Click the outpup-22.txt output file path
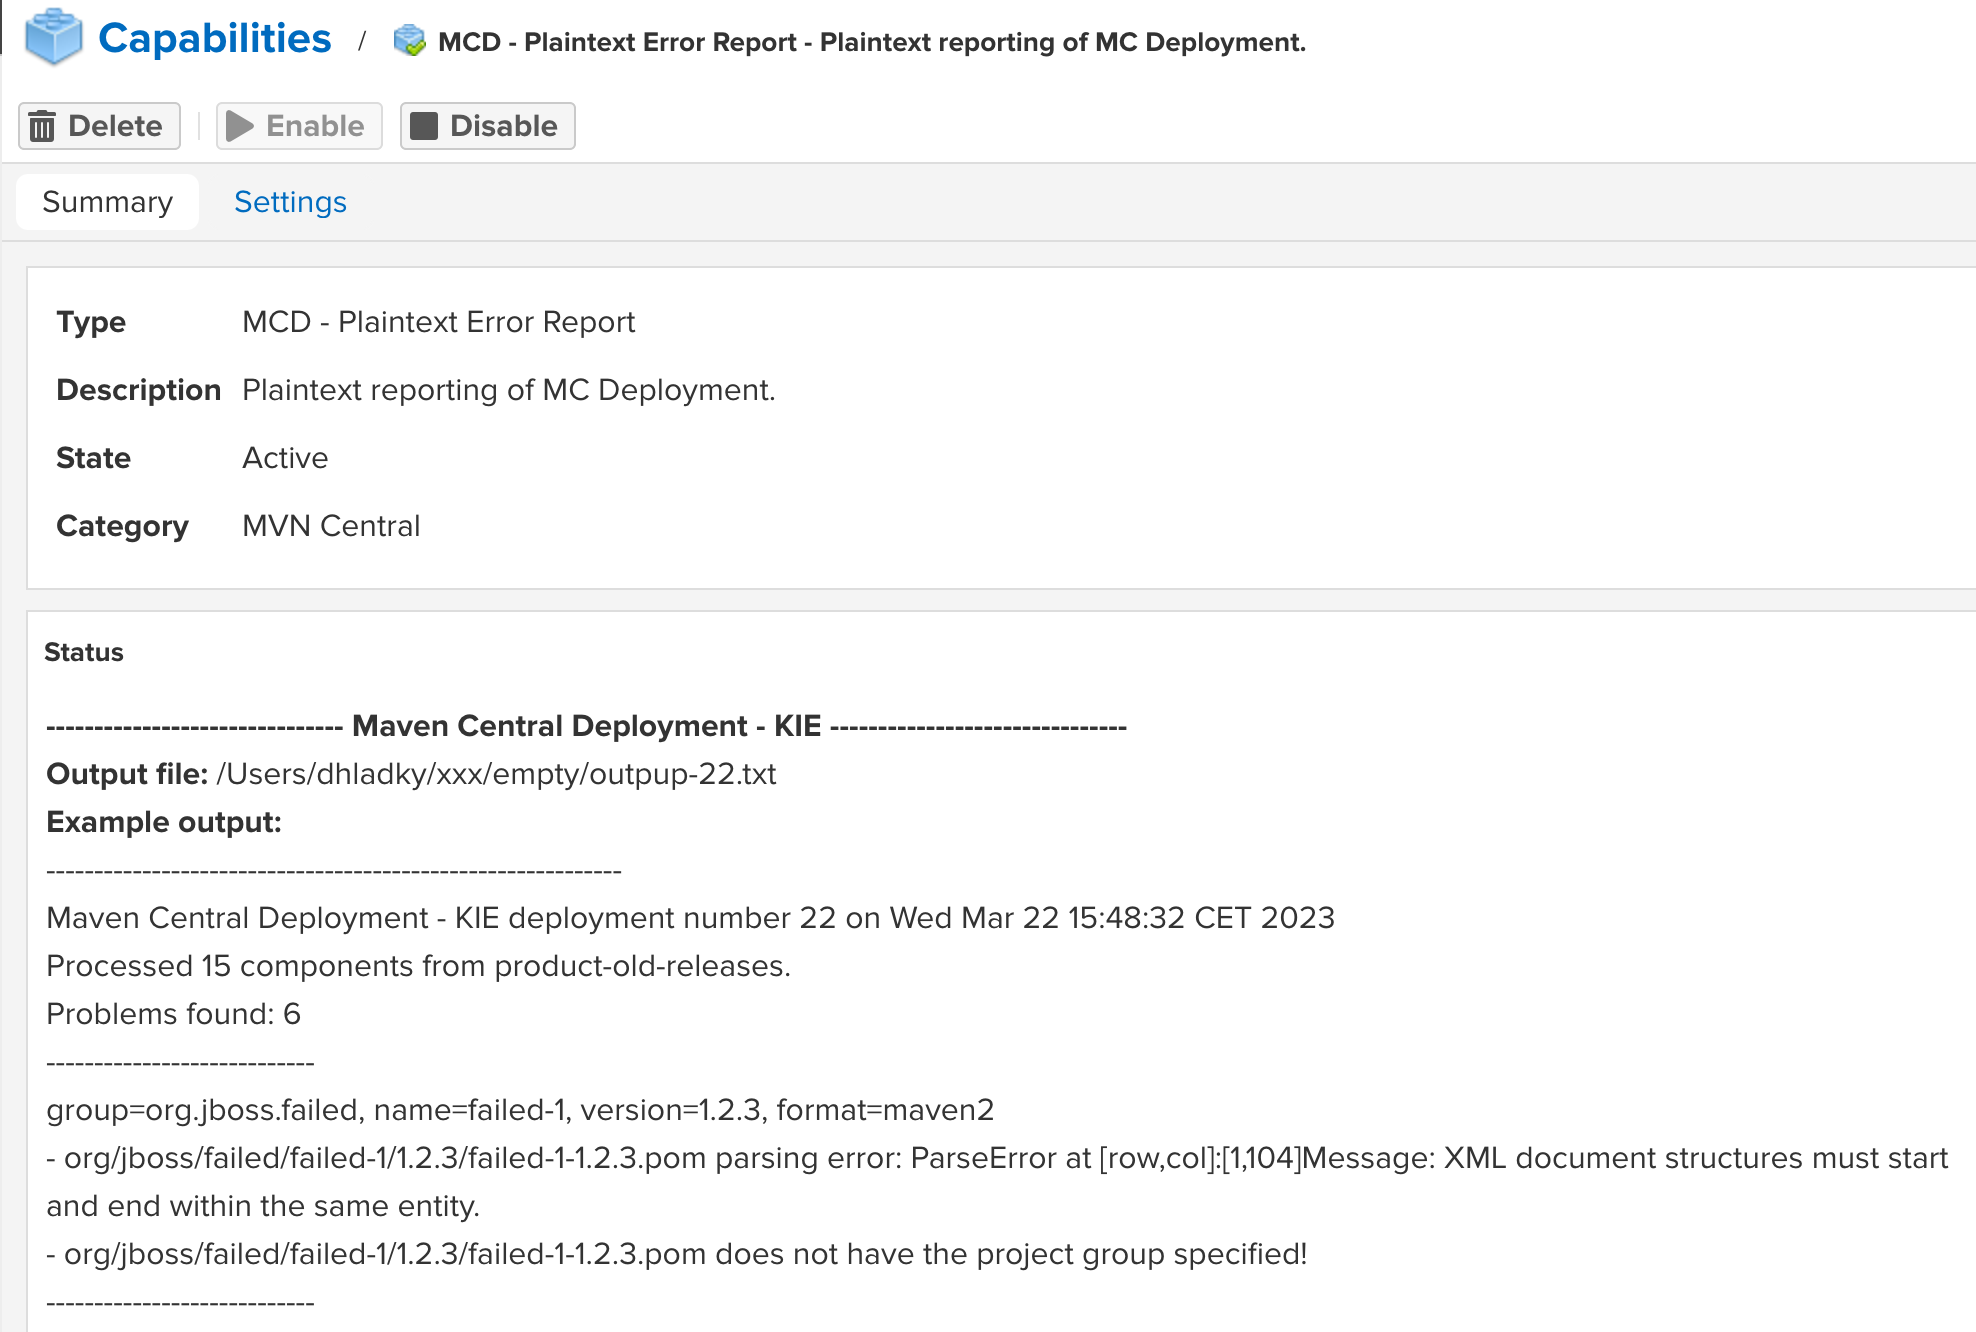Screen dimensions: 1976x1332 pyautogui.click(x=496, y=774)
